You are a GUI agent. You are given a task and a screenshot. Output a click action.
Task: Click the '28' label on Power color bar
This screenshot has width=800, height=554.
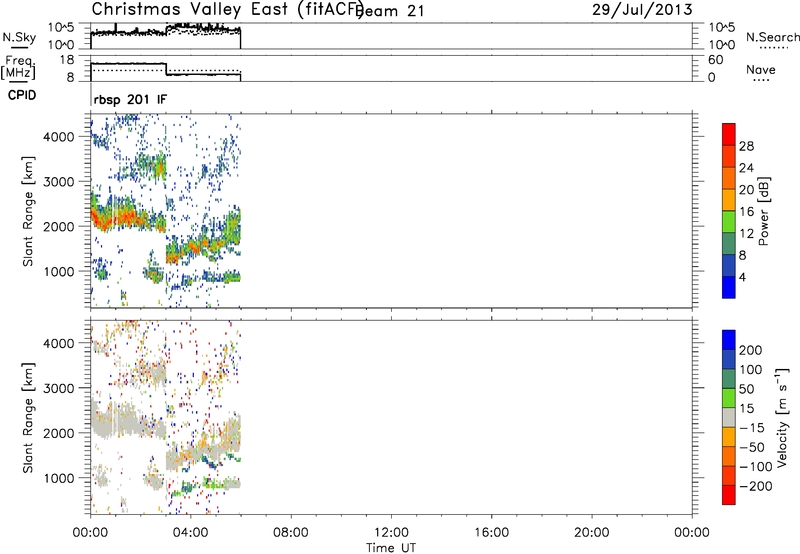click(x=746, y=146)
